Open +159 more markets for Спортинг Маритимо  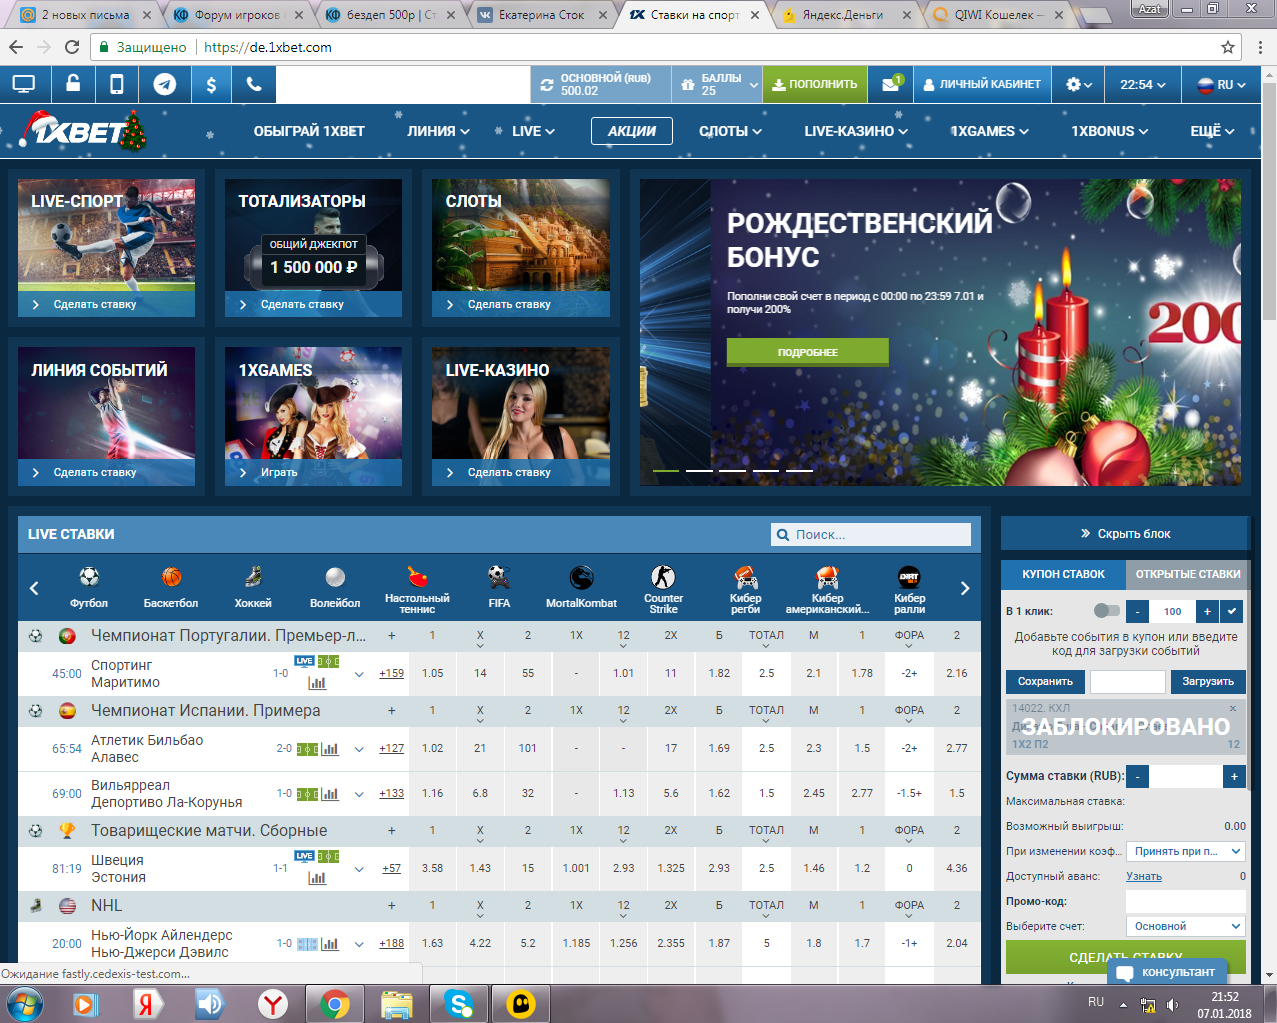coord(392,673)
